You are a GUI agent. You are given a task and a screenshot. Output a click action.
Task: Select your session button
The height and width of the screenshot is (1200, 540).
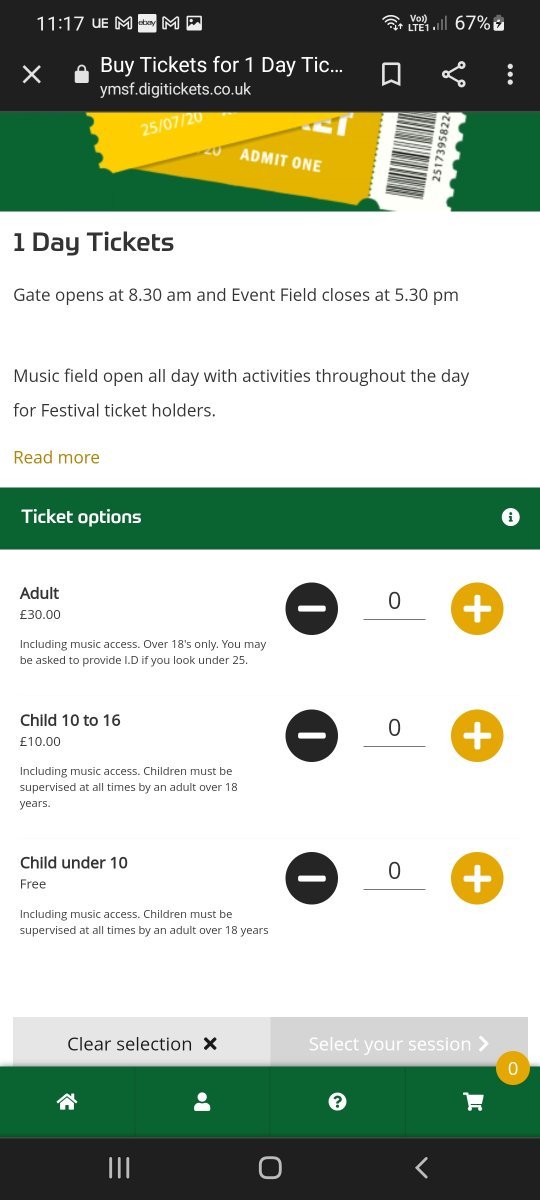(x=399, y=1042)
